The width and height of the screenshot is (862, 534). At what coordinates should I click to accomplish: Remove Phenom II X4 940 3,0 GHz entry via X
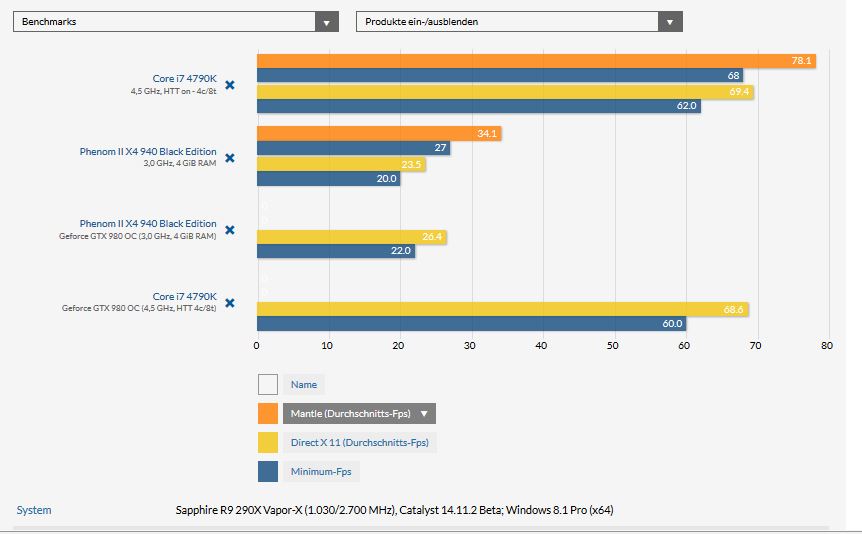coord(230,158)
